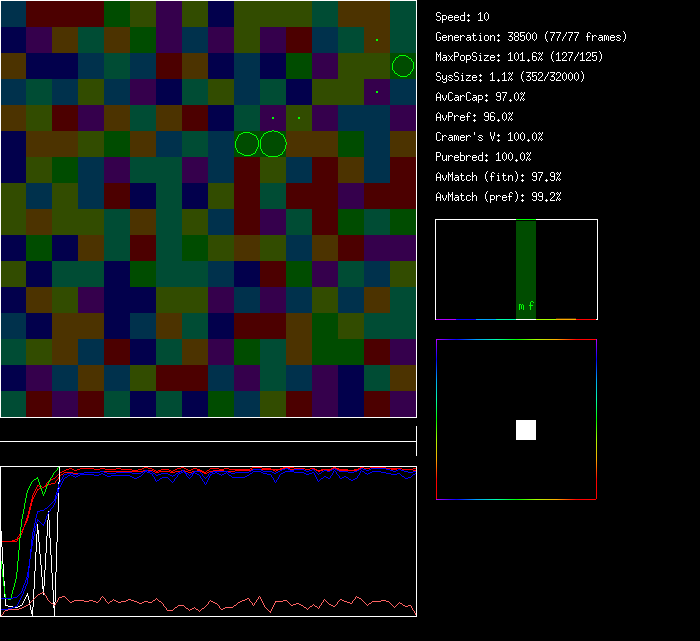This screenshot has height=641, width=700.
Task: Click the white square in the rainbow-bordered box
Action: pyautogui.click(x=526, y=430)
